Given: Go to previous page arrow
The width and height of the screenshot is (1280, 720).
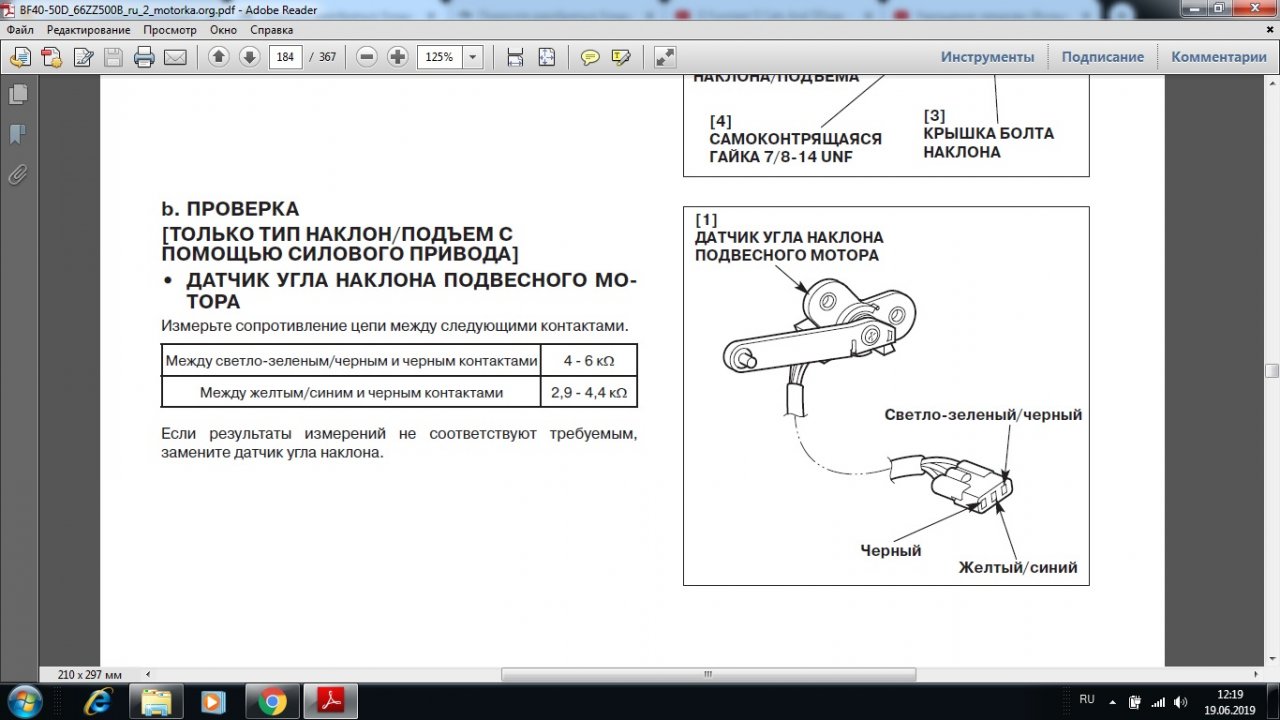Looking at the screenshot, I should click(219, 57).
